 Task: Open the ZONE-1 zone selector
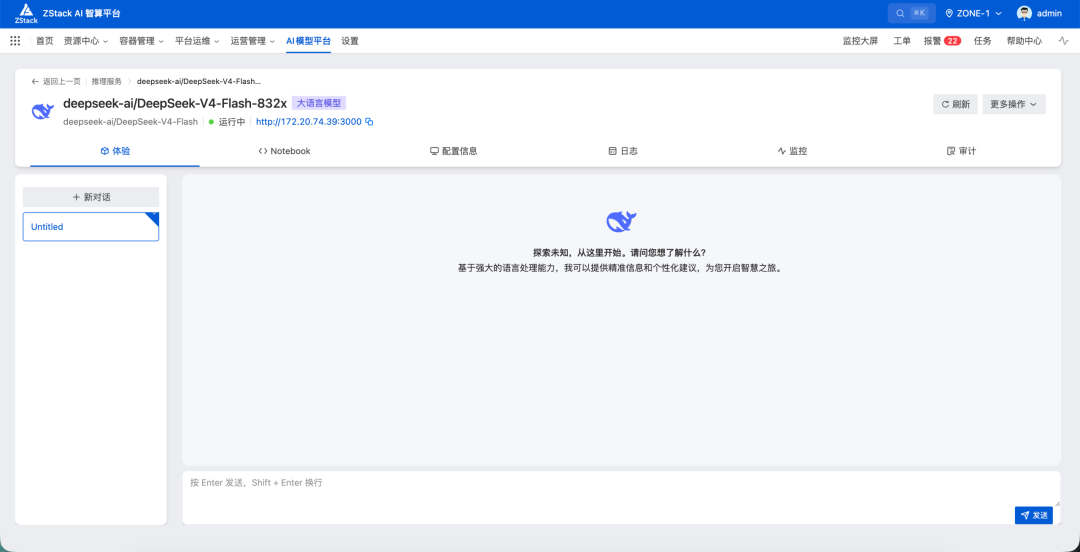click(x=973, y=13)
